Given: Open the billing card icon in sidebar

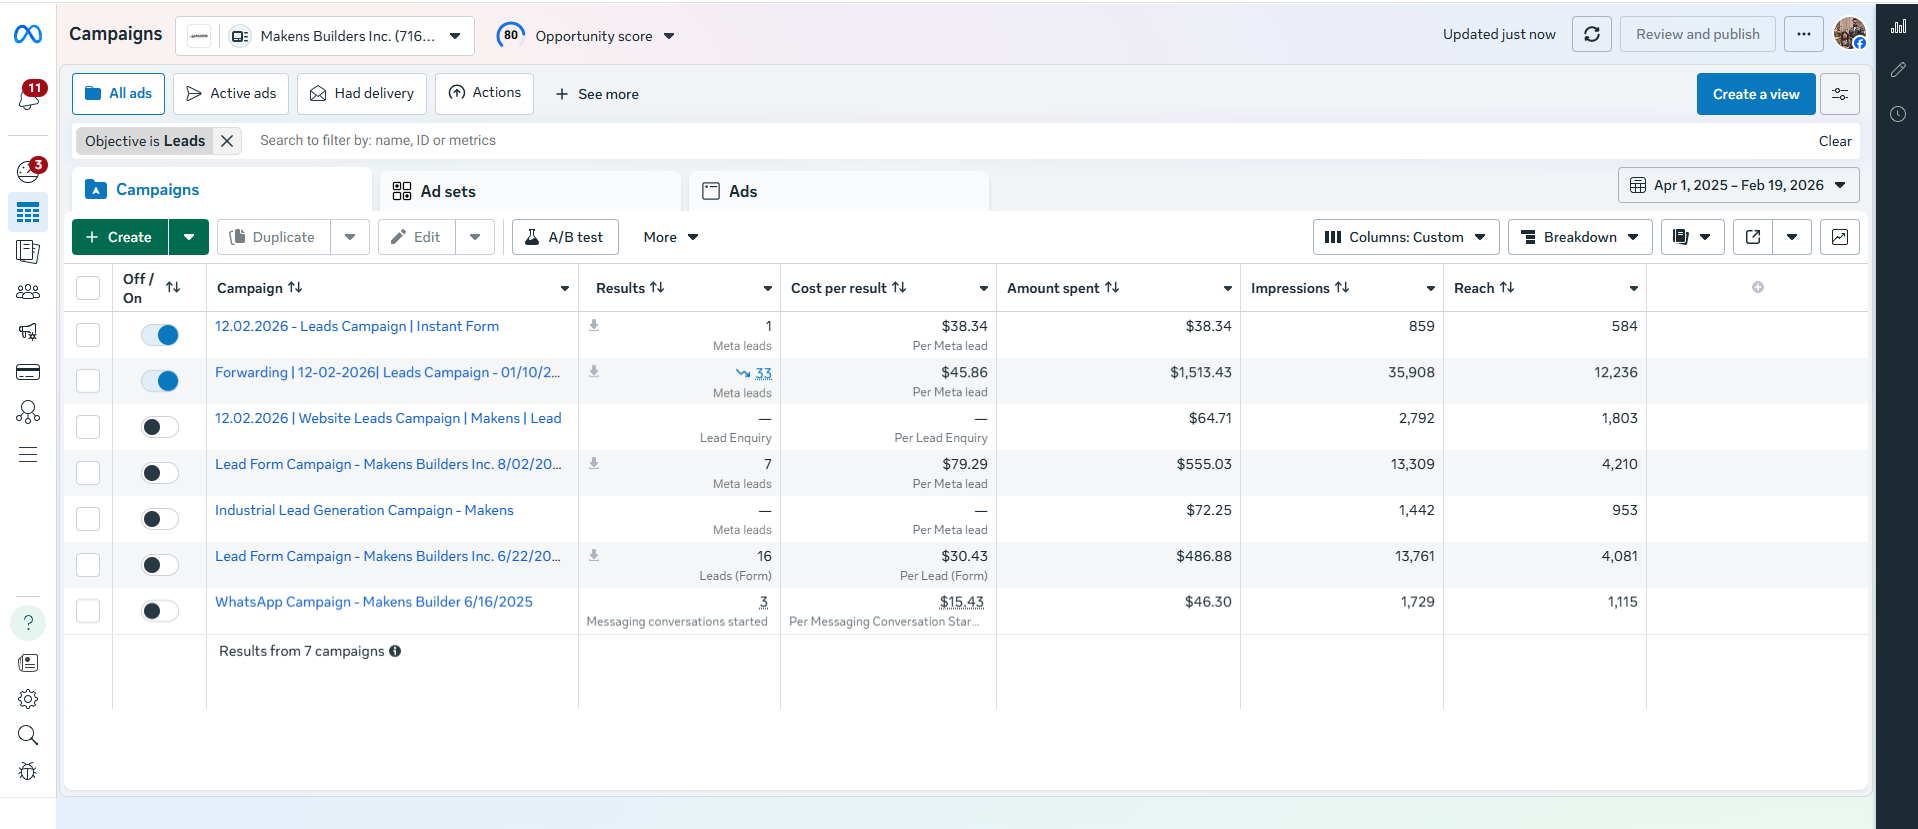Looking at the screenshot, I should point(28,372).
